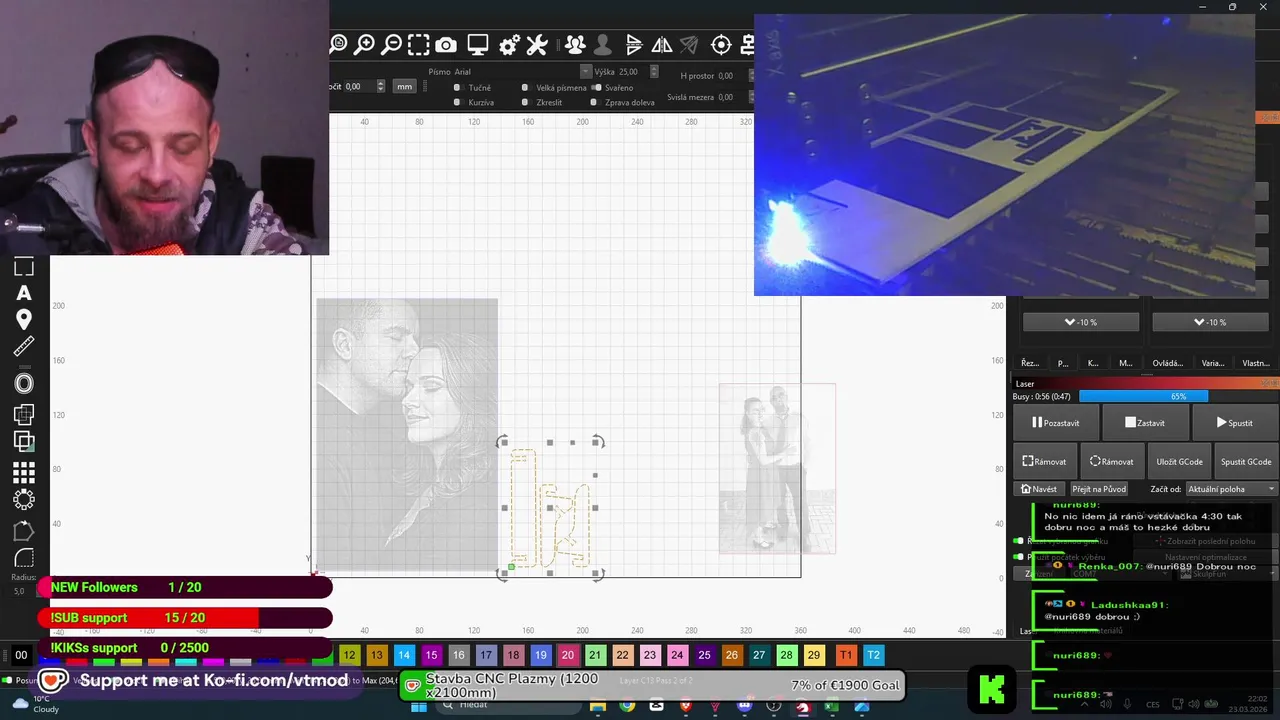
Task: Toggle Použít počátek výběru switch
Action: click(1018, 557)
